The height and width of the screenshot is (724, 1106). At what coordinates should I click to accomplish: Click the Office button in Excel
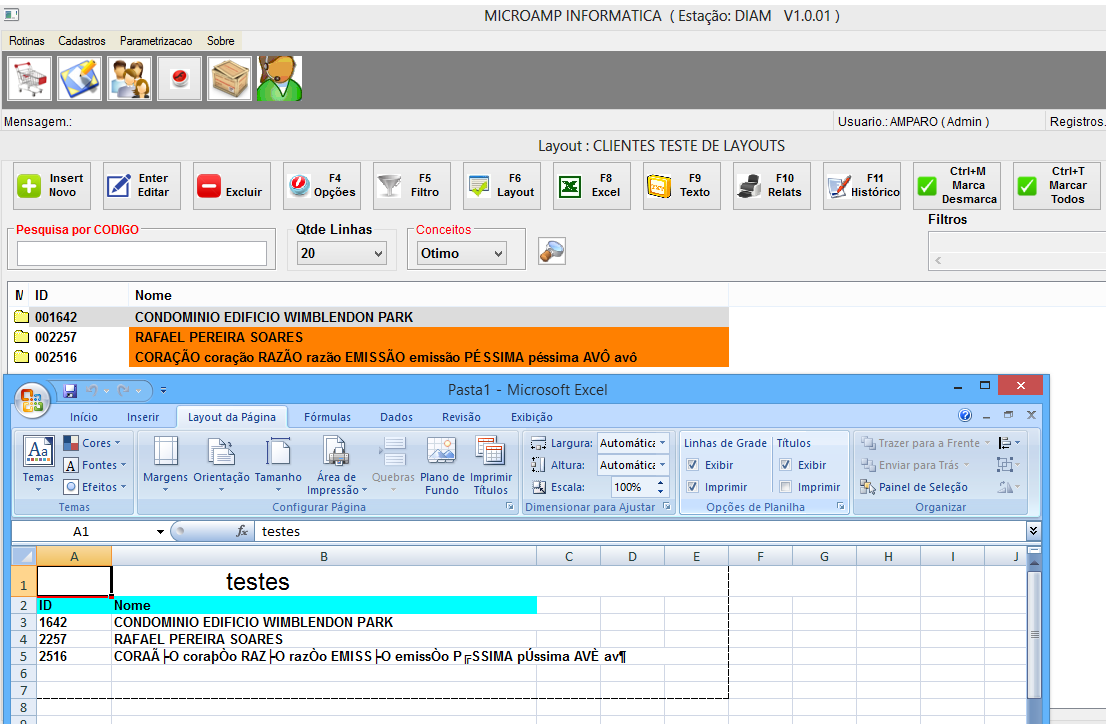tap(32, 401)
